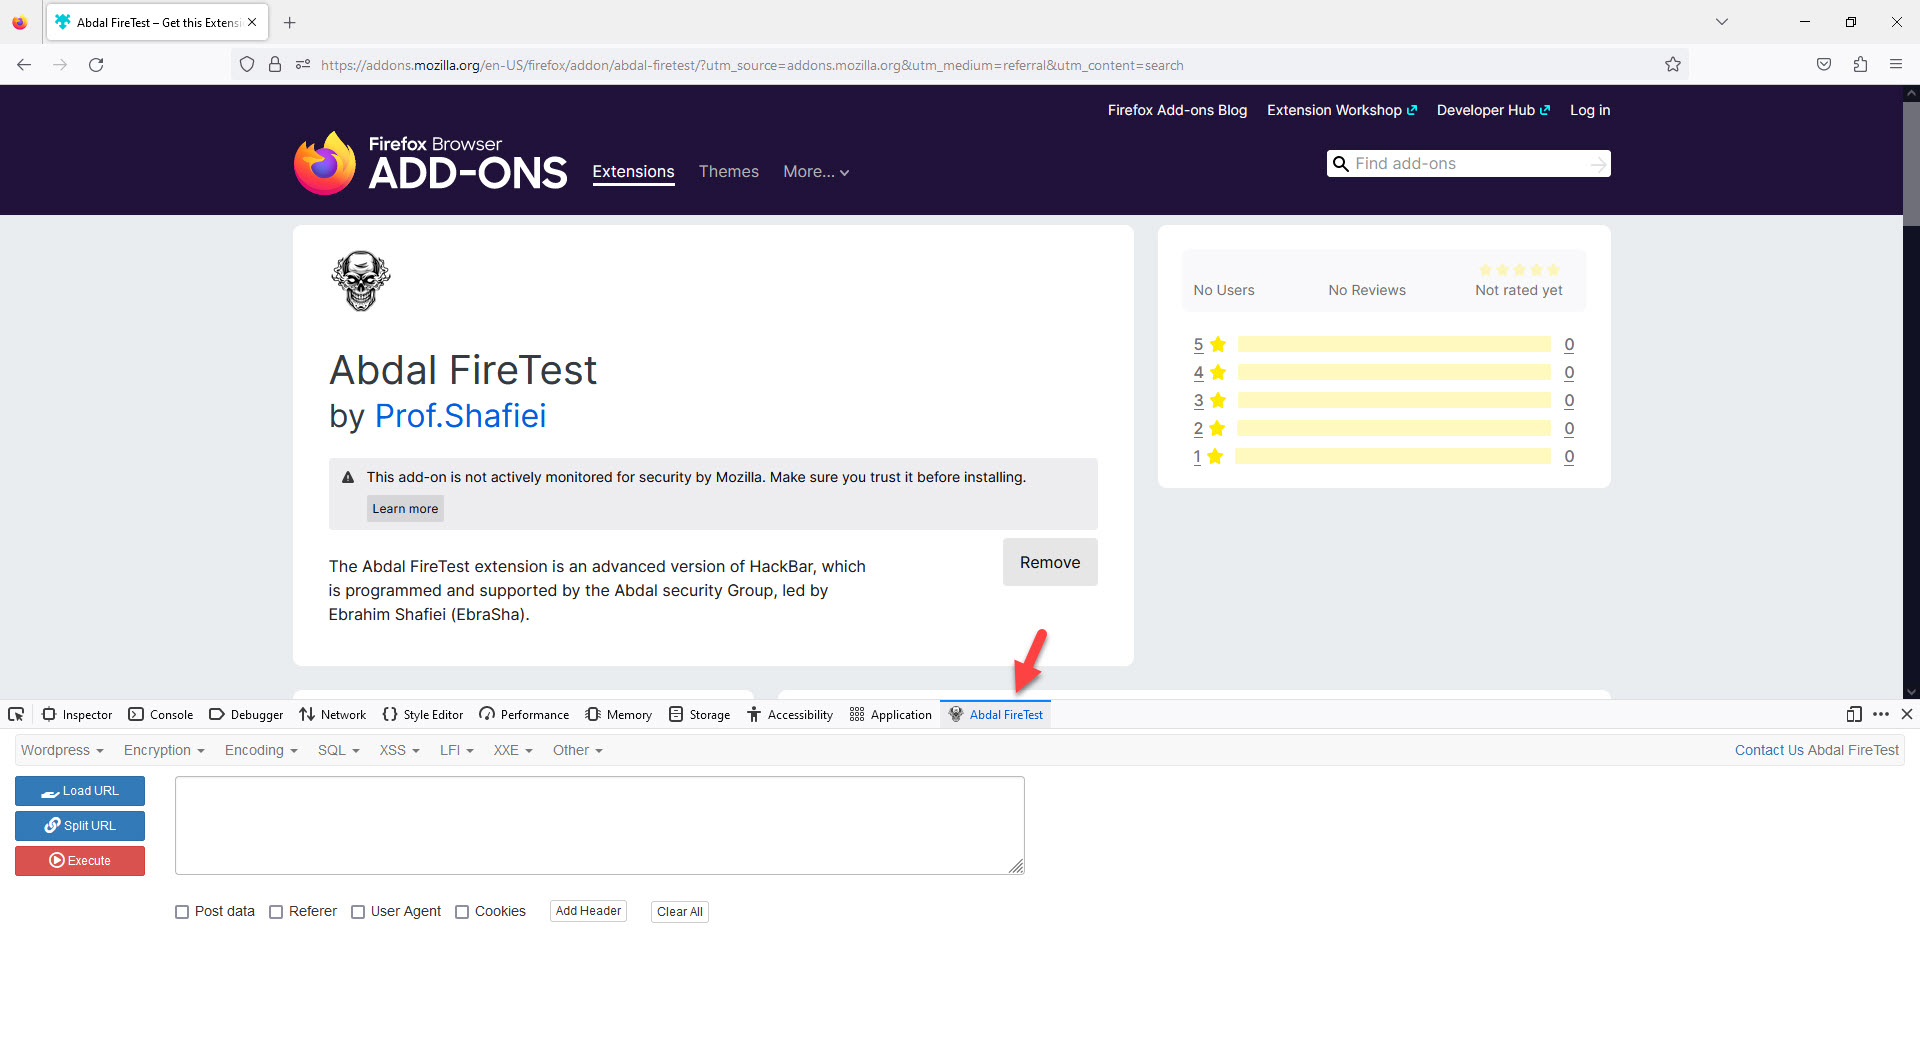The width and height of the screenshot is (1920, 1040).
Task: Open the More... navigation dropdown
Action: pos(816,172)
